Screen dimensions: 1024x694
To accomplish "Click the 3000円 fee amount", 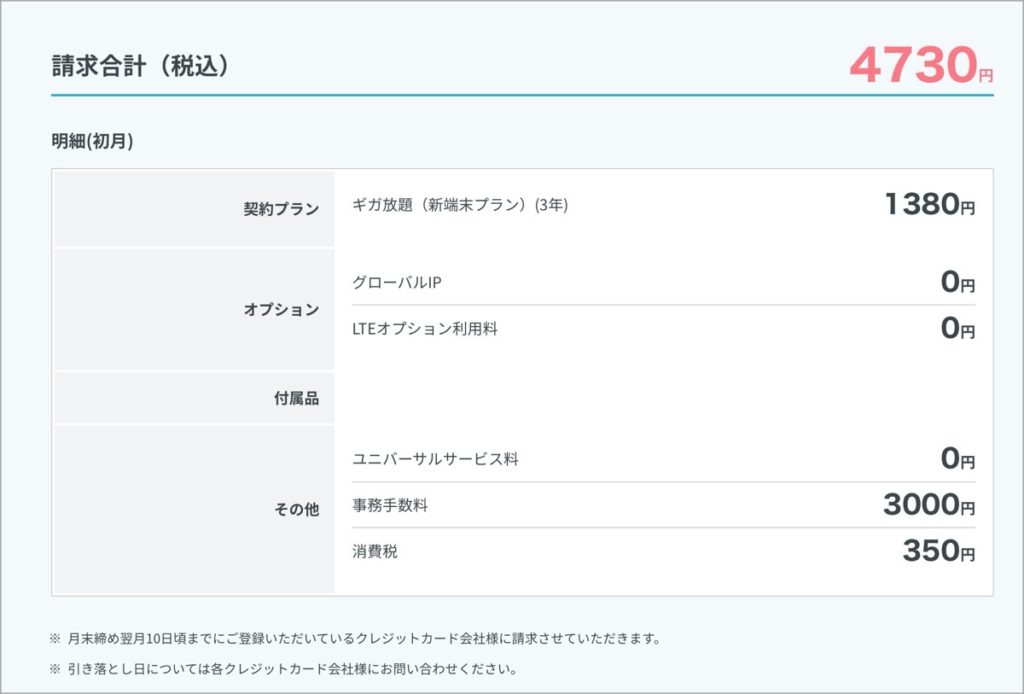I will [929, 505].
